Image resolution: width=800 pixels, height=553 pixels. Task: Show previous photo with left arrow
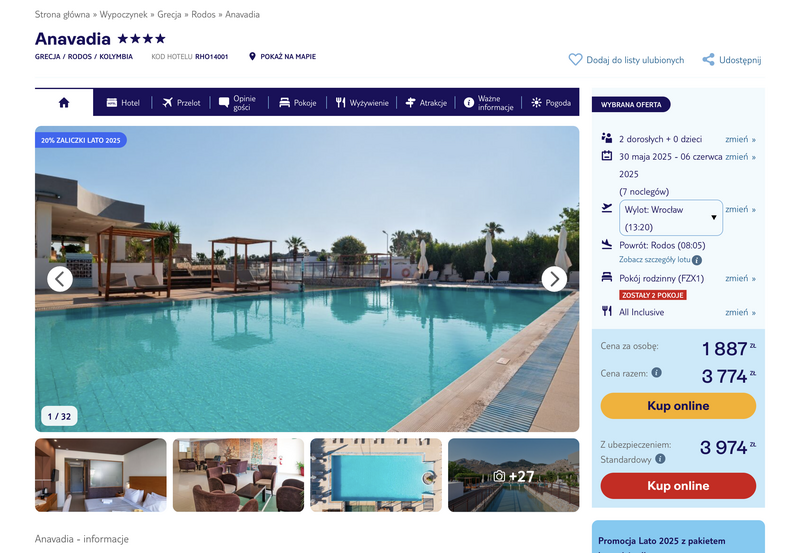pyautogui.click(x=60, y=279)
